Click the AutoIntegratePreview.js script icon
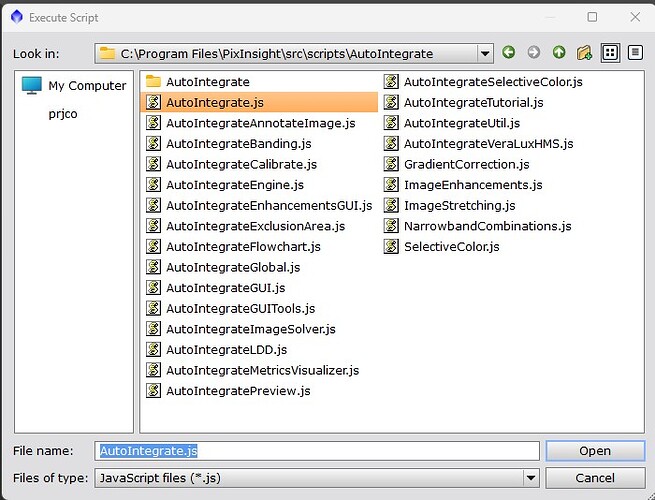 click(x=153, y=391)
